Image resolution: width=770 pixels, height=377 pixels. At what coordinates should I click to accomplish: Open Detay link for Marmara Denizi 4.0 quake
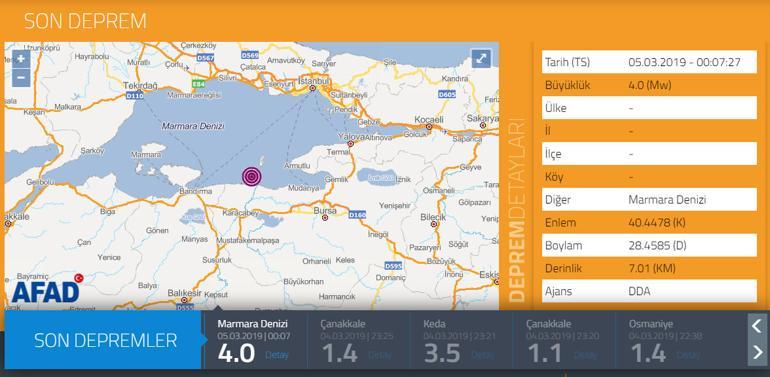click(277, 354)
